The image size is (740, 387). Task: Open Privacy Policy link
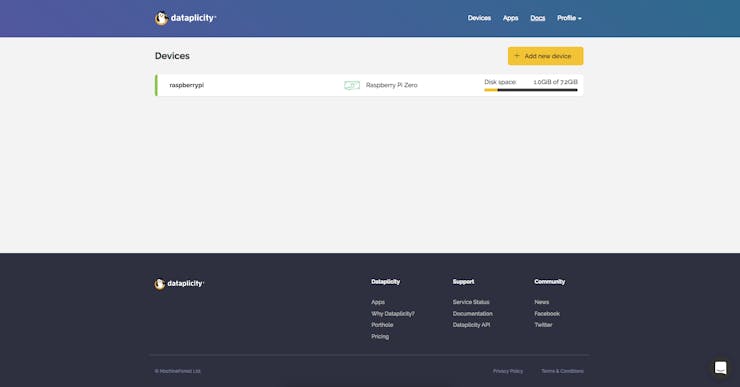[508, 371]
